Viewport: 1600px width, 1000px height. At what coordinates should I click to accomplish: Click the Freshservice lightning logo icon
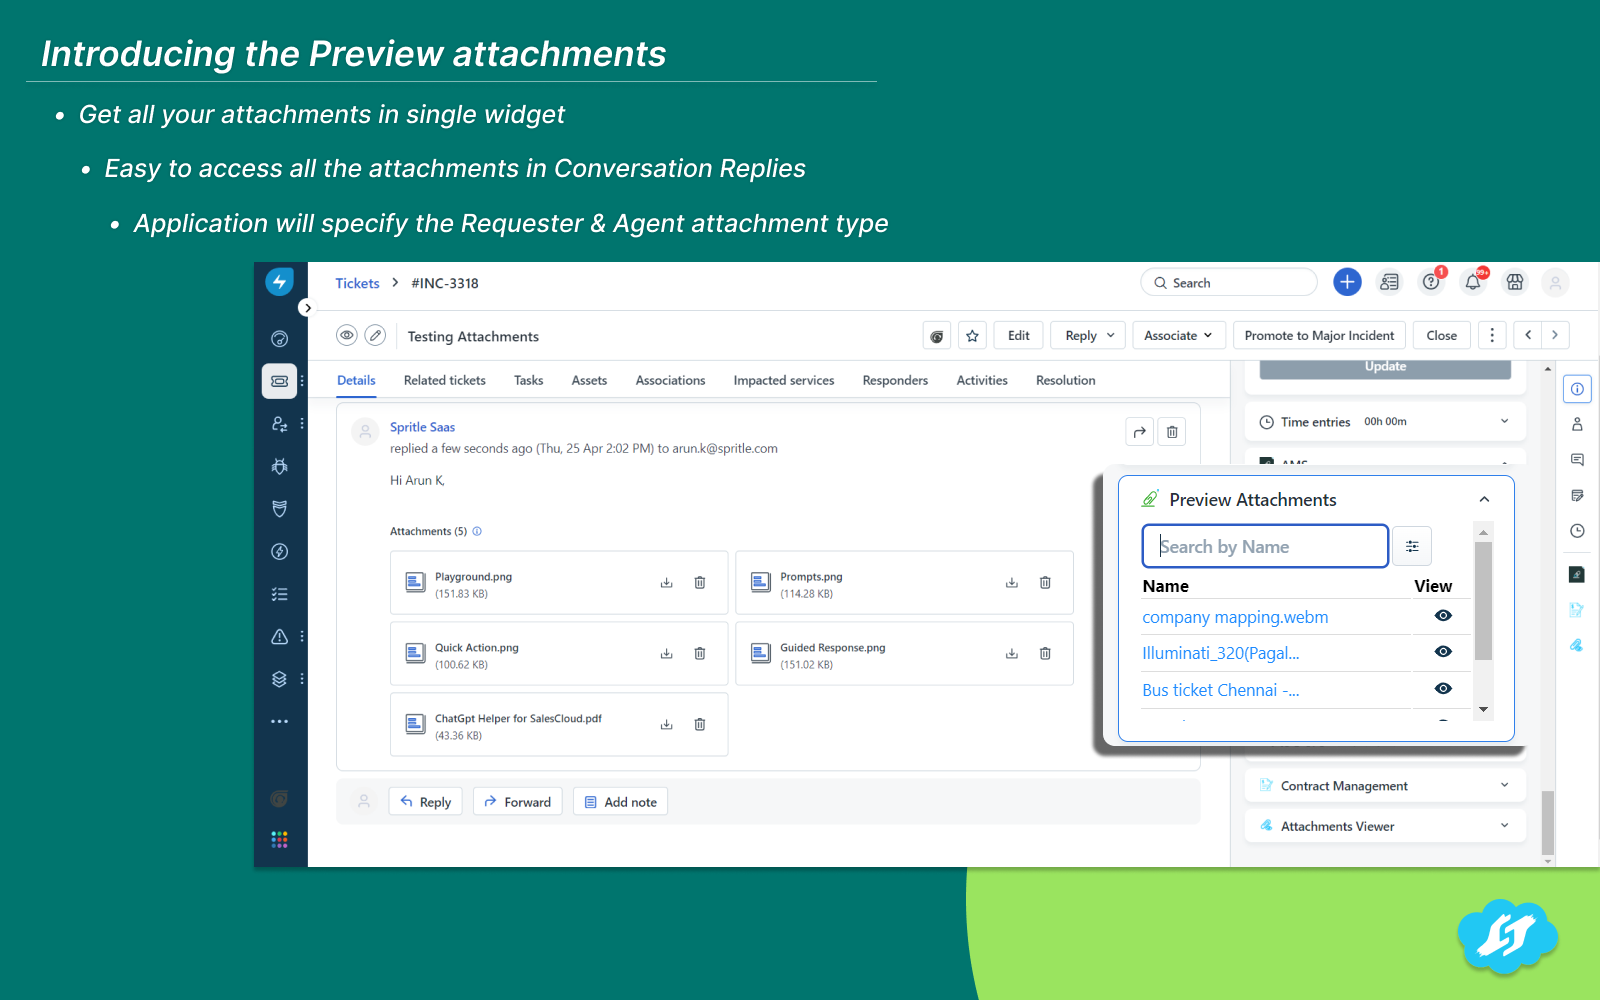point(279,283)
